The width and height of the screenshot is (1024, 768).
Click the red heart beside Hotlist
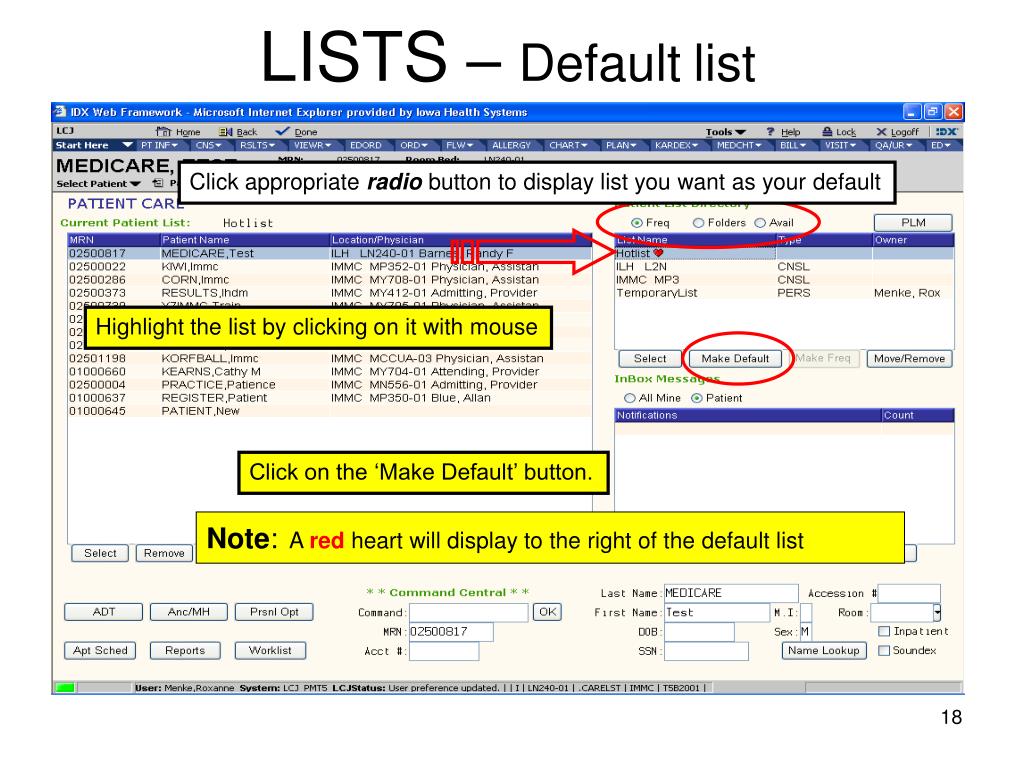click(x=659, y=253)
